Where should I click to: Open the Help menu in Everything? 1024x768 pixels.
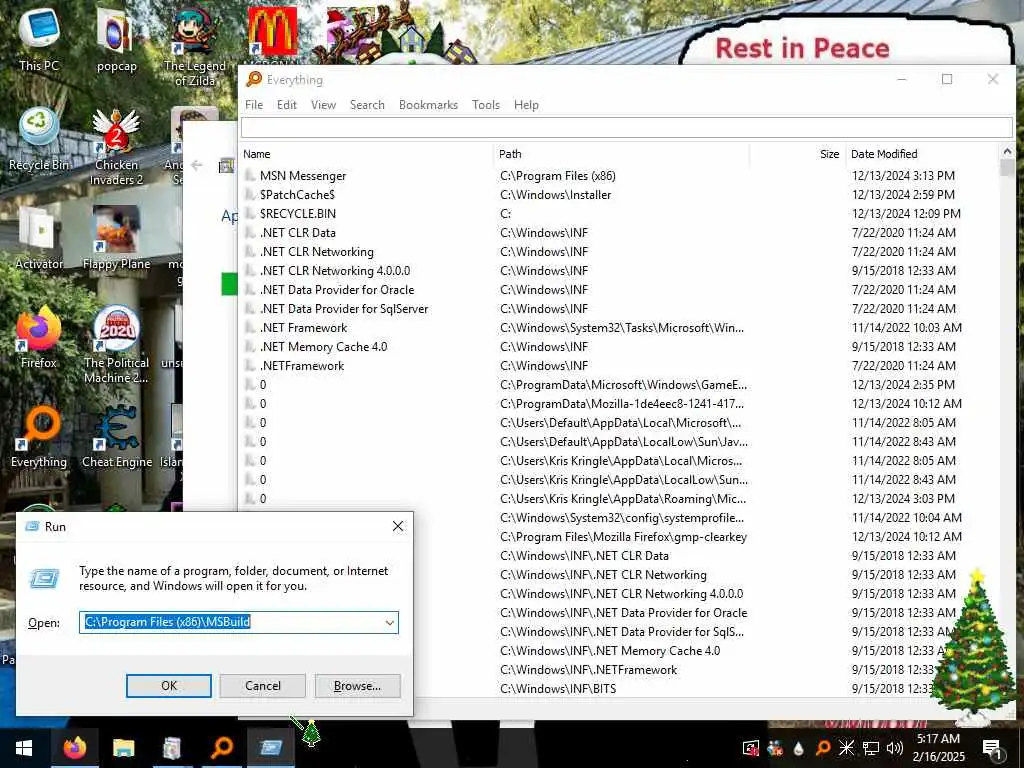pyautogui.click(x=526, y=104)
